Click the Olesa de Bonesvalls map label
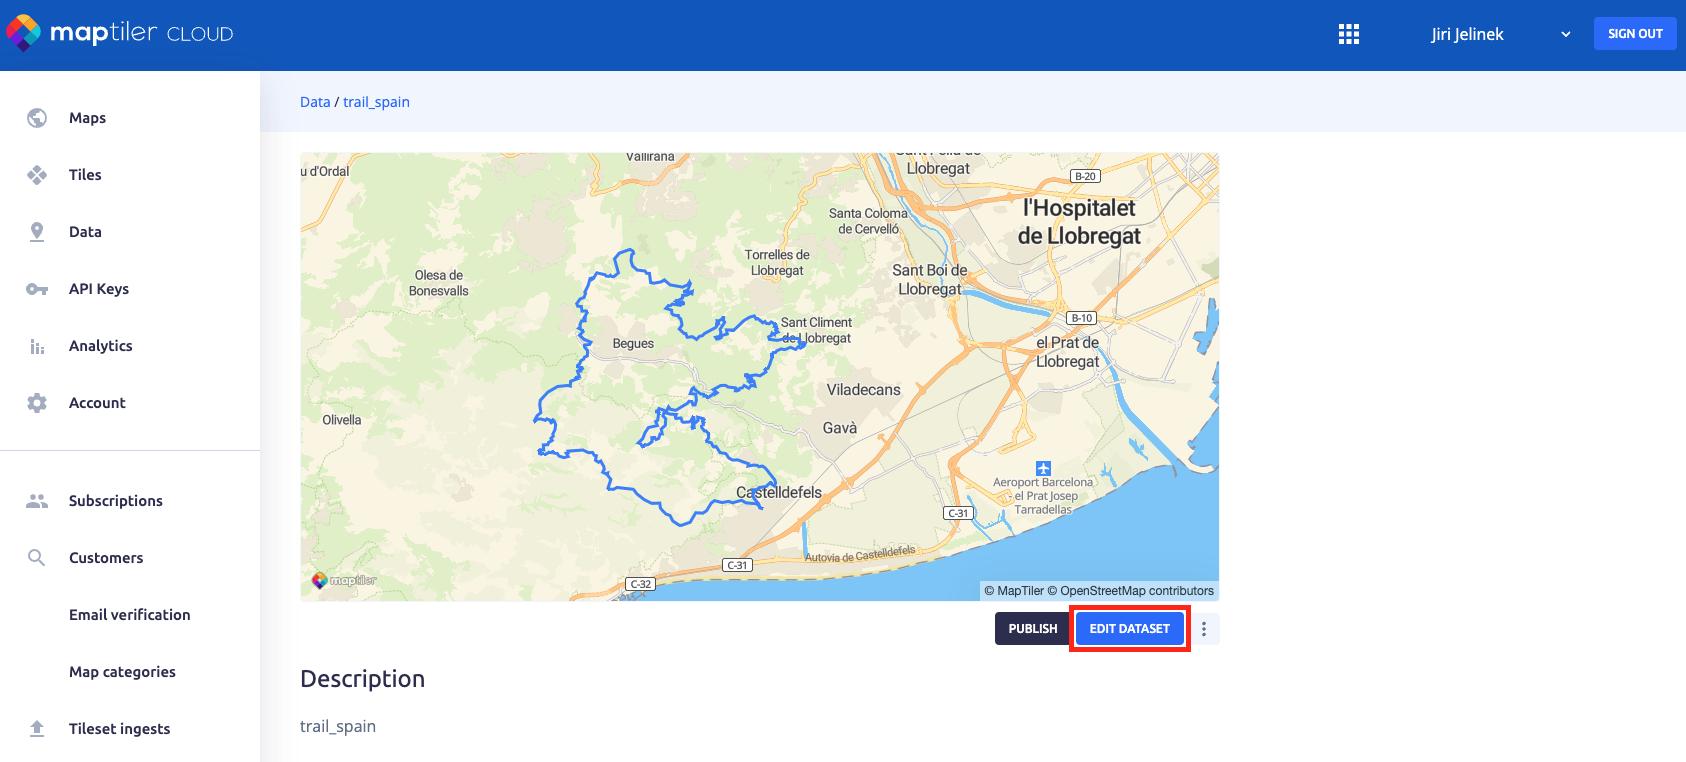Viewport: 1686px width, 762px height. click(x=439, y=283)
